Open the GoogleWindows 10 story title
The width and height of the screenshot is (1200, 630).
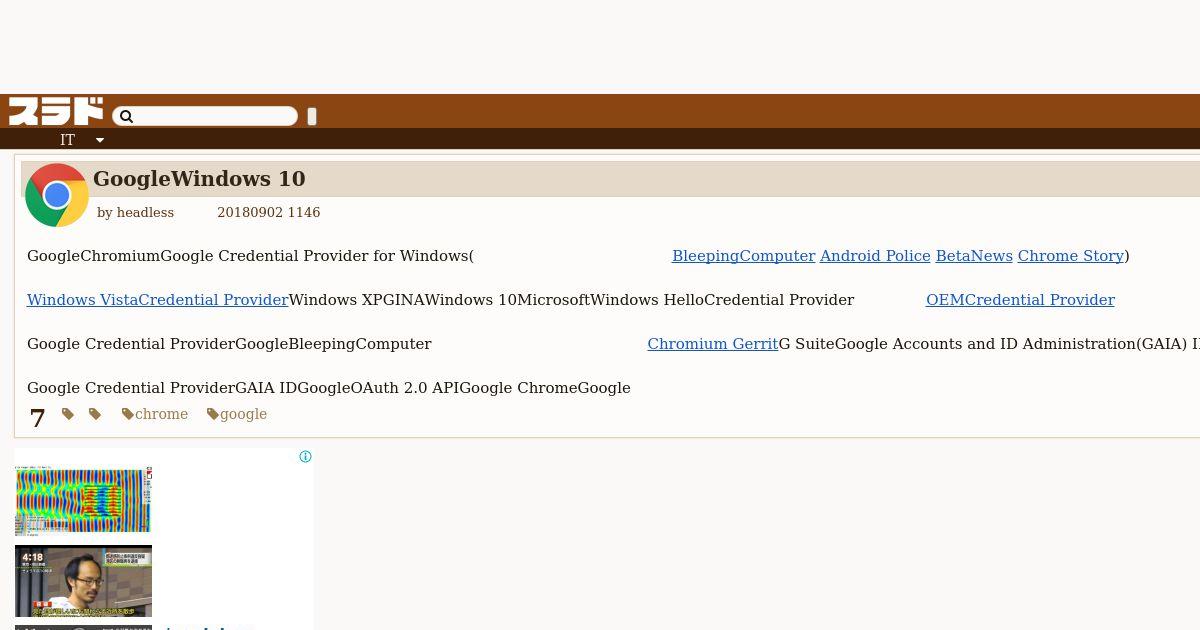pyautogui.click(x=199, y=179)
